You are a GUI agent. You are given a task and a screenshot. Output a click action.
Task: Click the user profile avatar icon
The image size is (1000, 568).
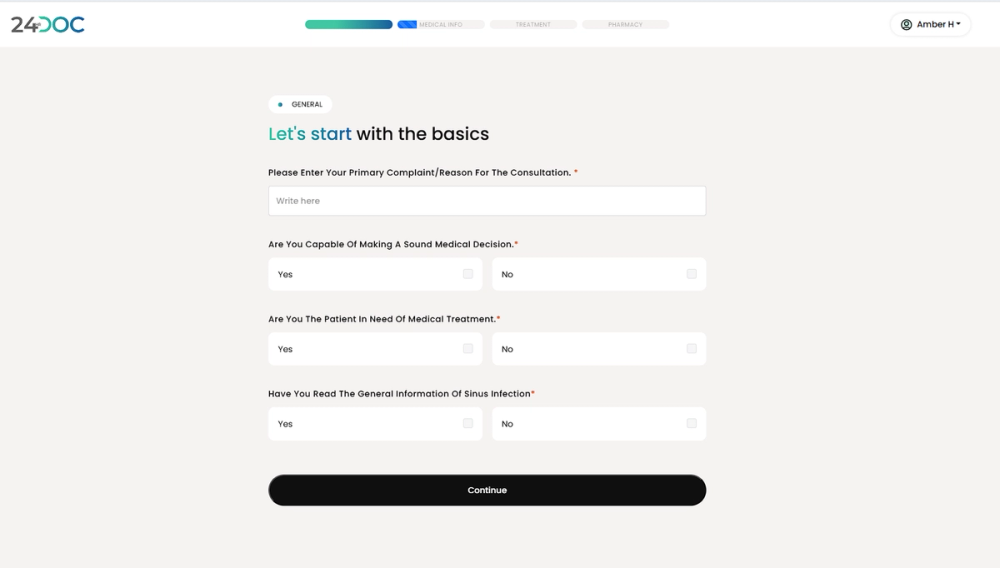pyautogui.click(x=906, y=24)
